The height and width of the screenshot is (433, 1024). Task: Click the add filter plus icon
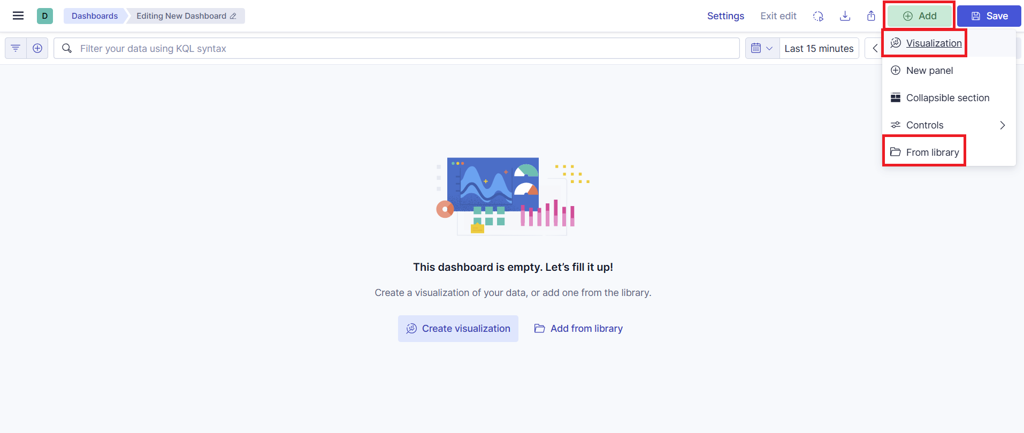37,48
